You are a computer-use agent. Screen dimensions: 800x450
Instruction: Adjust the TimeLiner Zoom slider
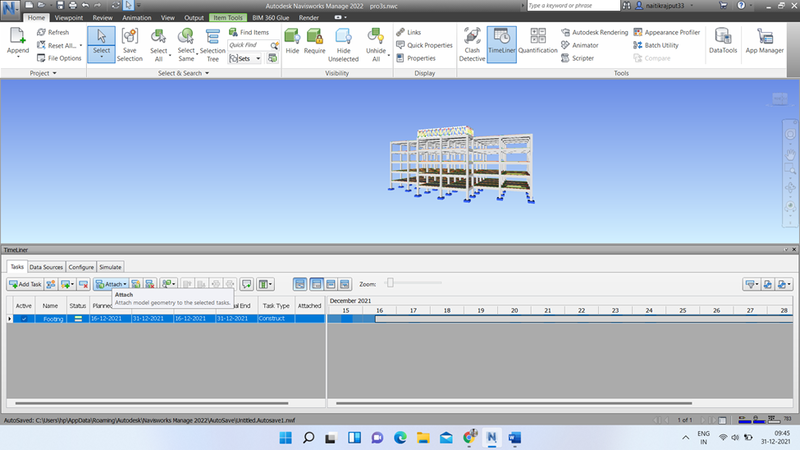[390, 283]
